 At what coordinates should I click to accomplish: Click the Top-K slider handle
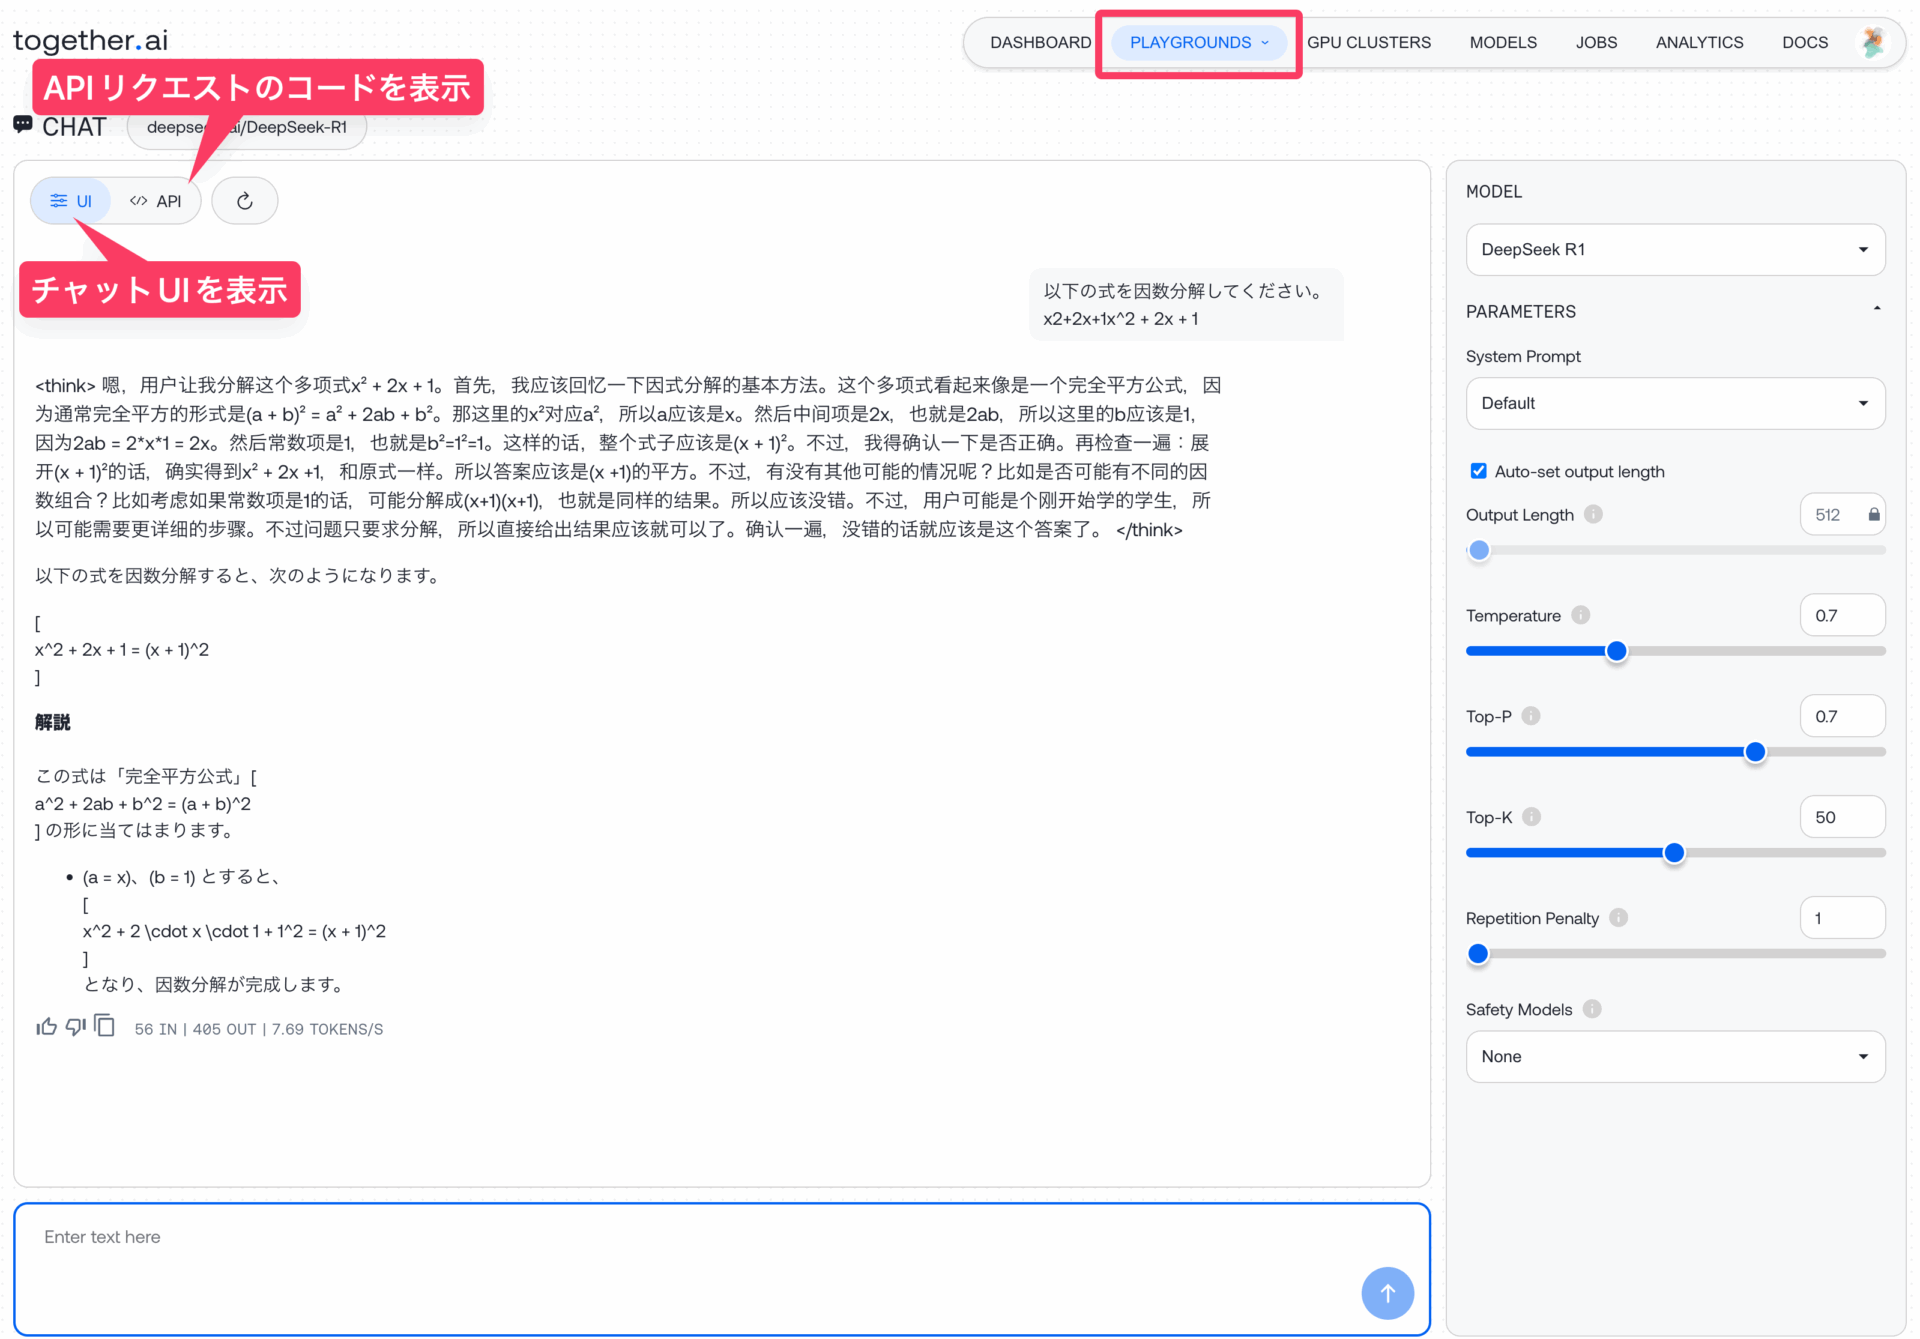click(1674, 853)
